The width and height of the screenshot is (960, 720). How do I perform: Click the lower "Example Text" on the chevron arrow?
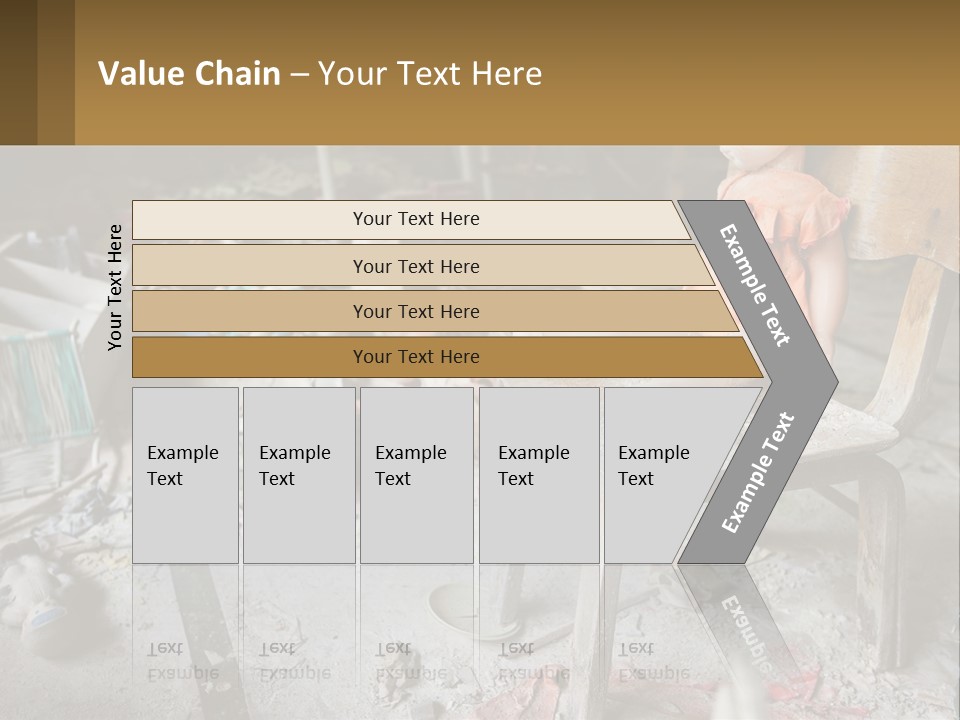coord(758,473)
